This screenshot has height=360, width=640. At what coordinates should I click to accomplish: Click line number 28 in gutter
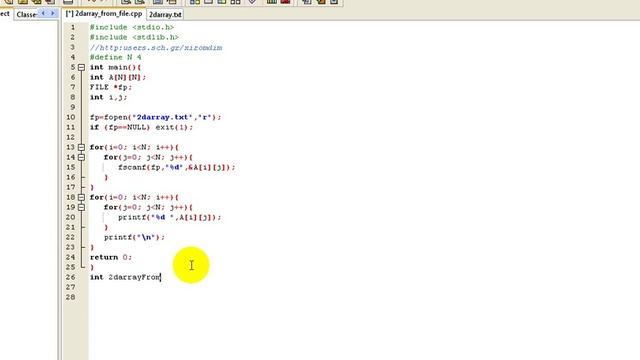(71, 298)
